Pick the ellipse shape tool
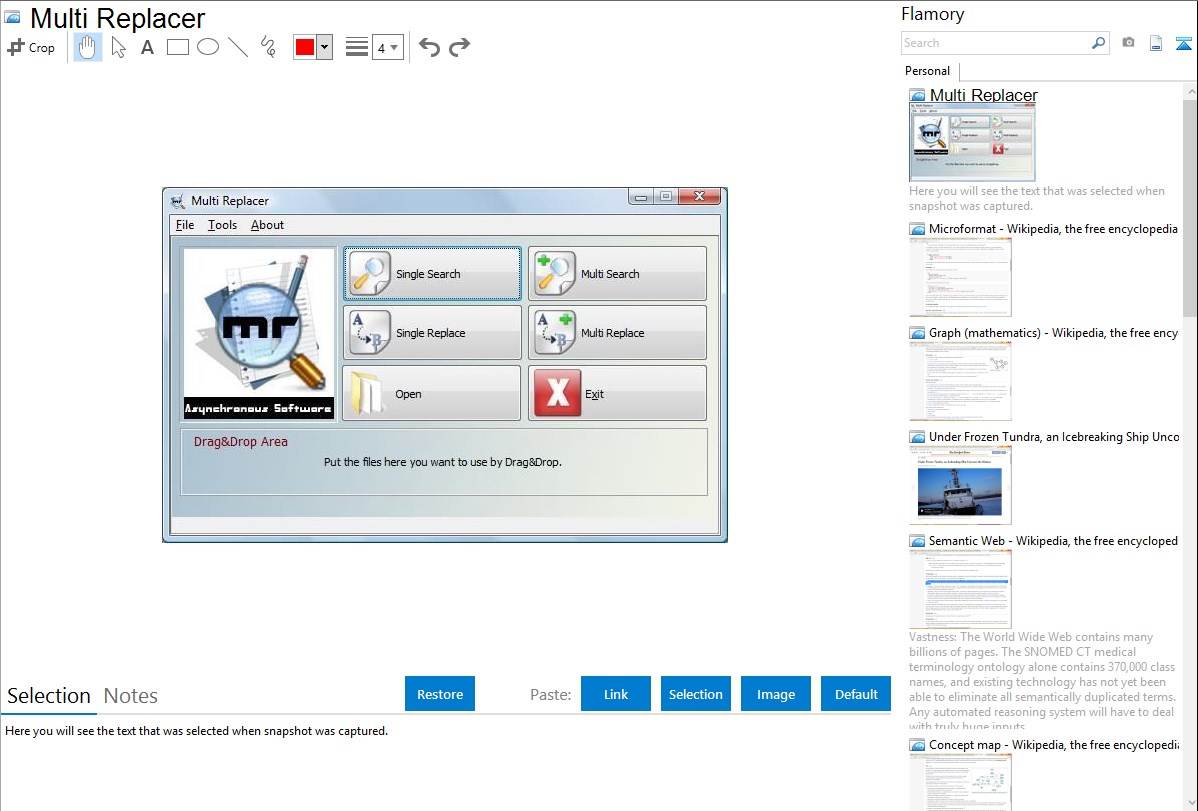 coord(208,47)
